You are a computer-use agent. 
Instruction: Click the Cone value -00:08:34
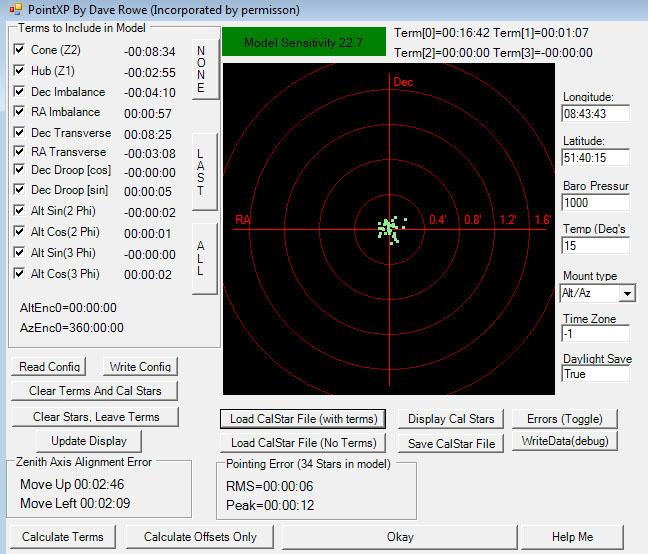[x=150, y=52]
